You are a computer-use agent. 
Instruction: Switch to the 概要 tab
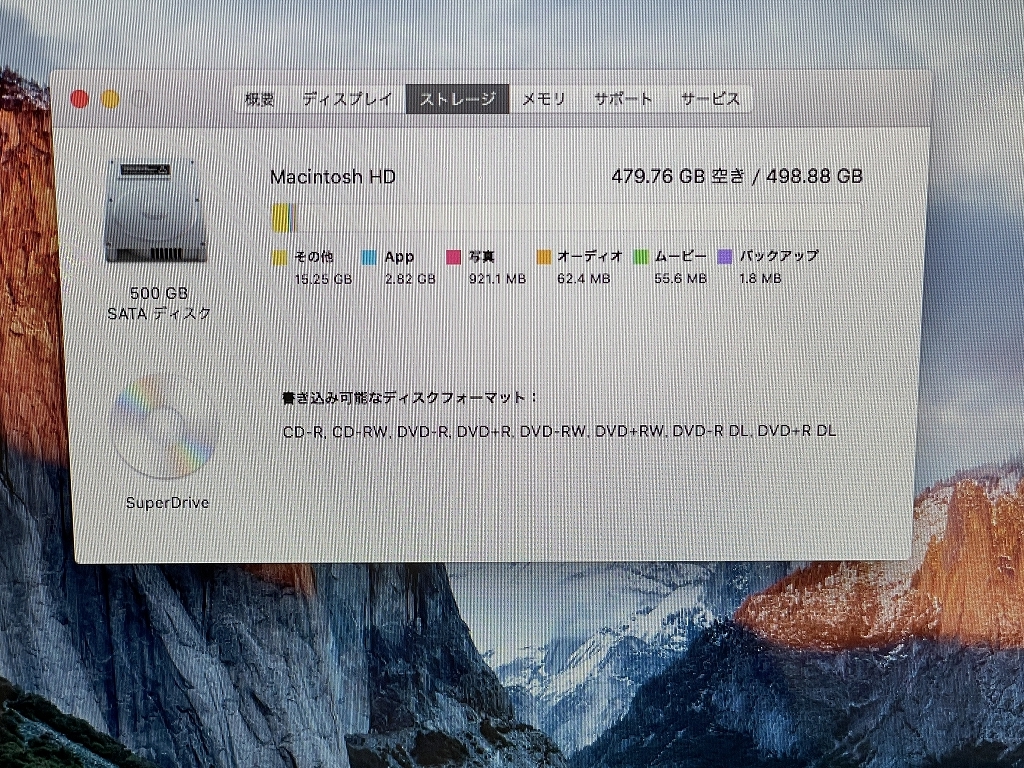pyautogui.click(x=259, y=99)
